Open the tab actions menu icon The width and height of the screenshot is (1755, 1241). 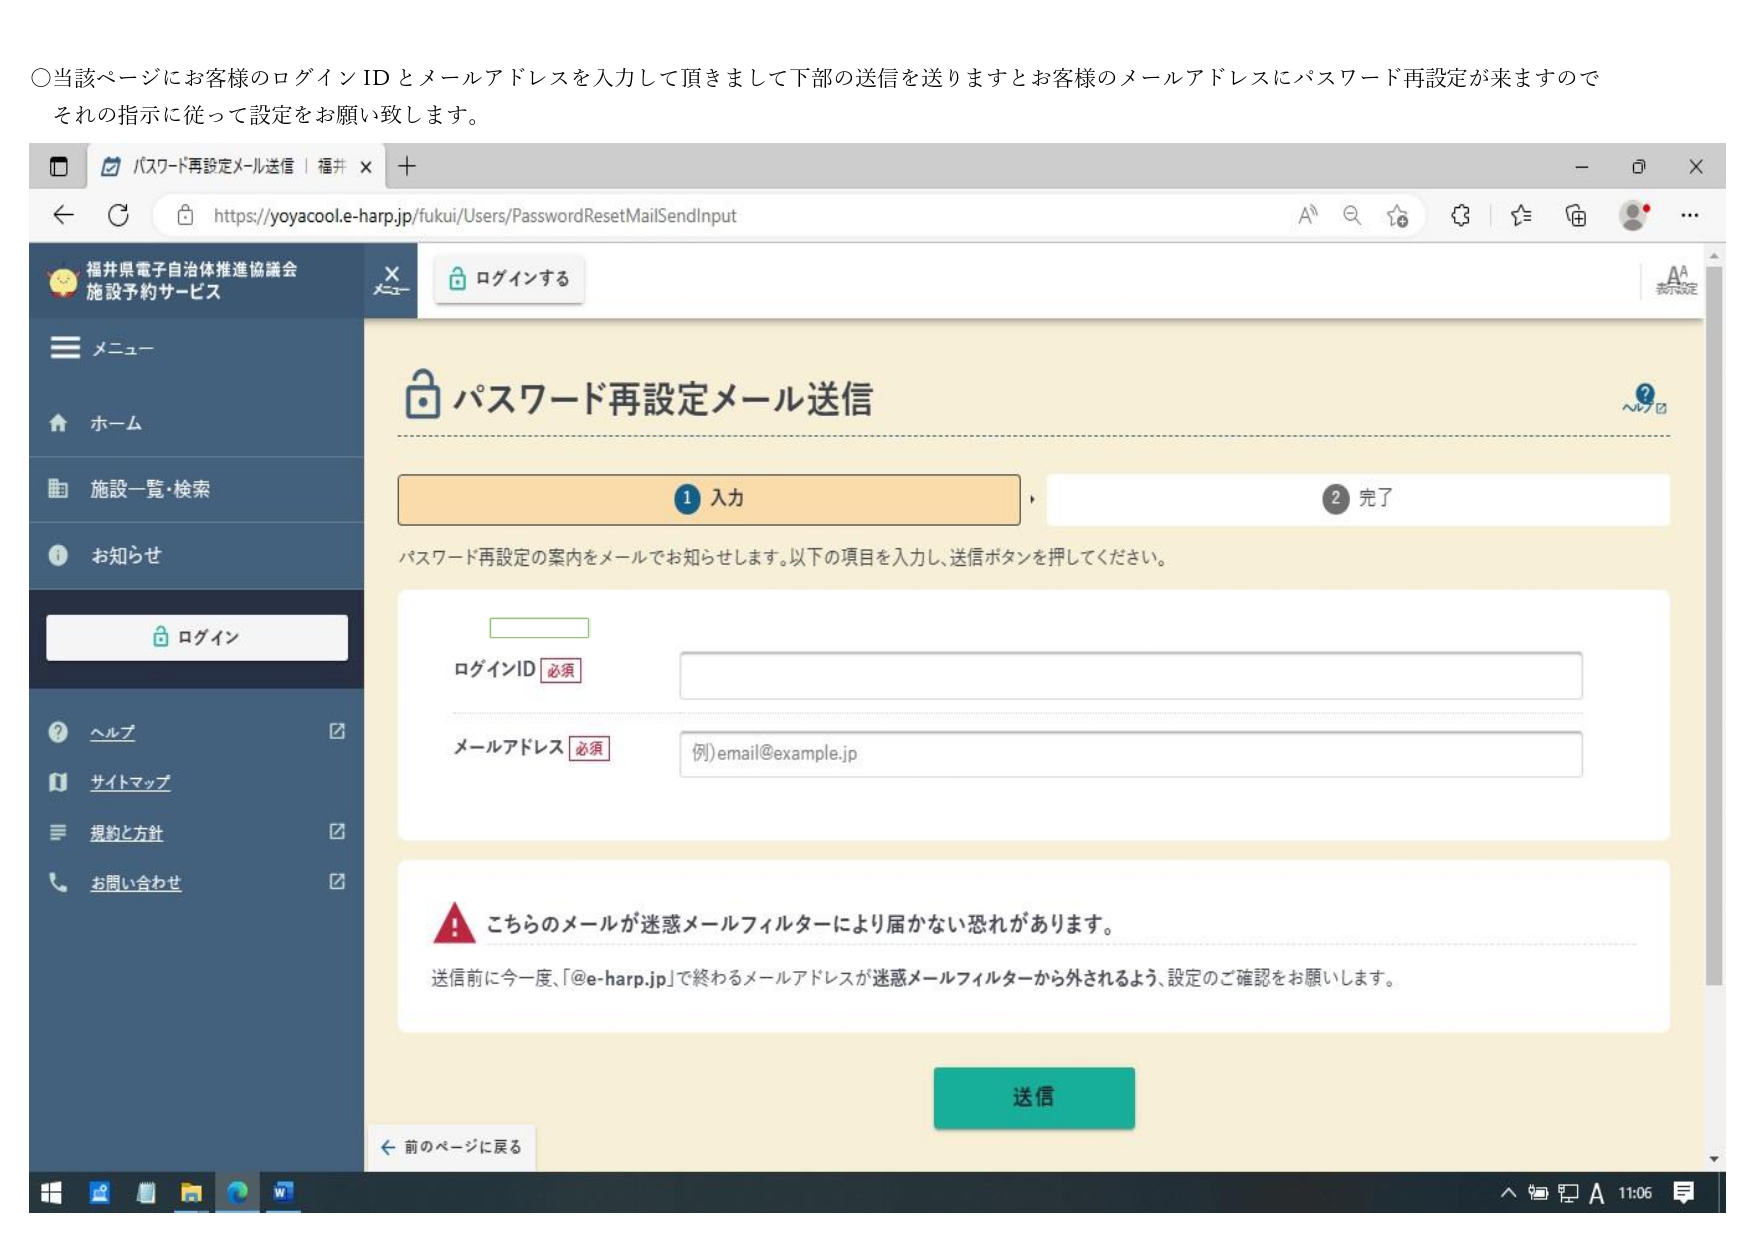[x=59, y=167]
